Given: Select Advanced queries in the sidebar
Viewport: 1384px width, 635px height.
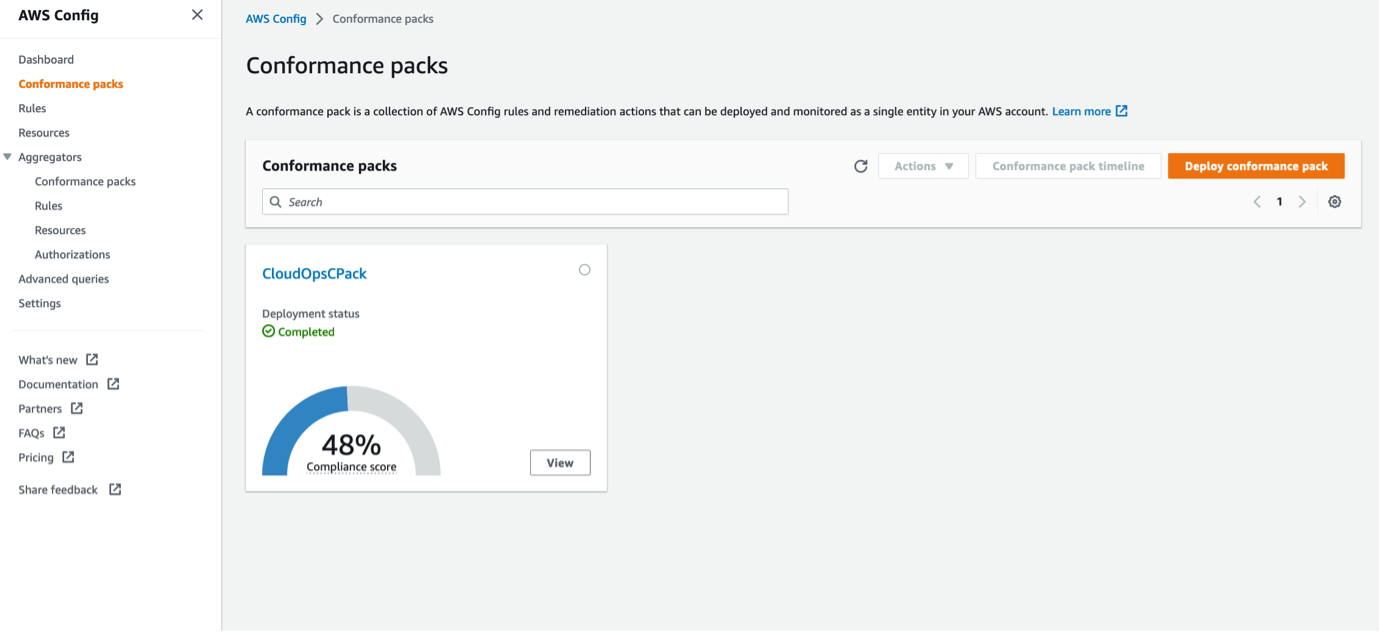Looking at the screenshot, I should tap(63, 279).
